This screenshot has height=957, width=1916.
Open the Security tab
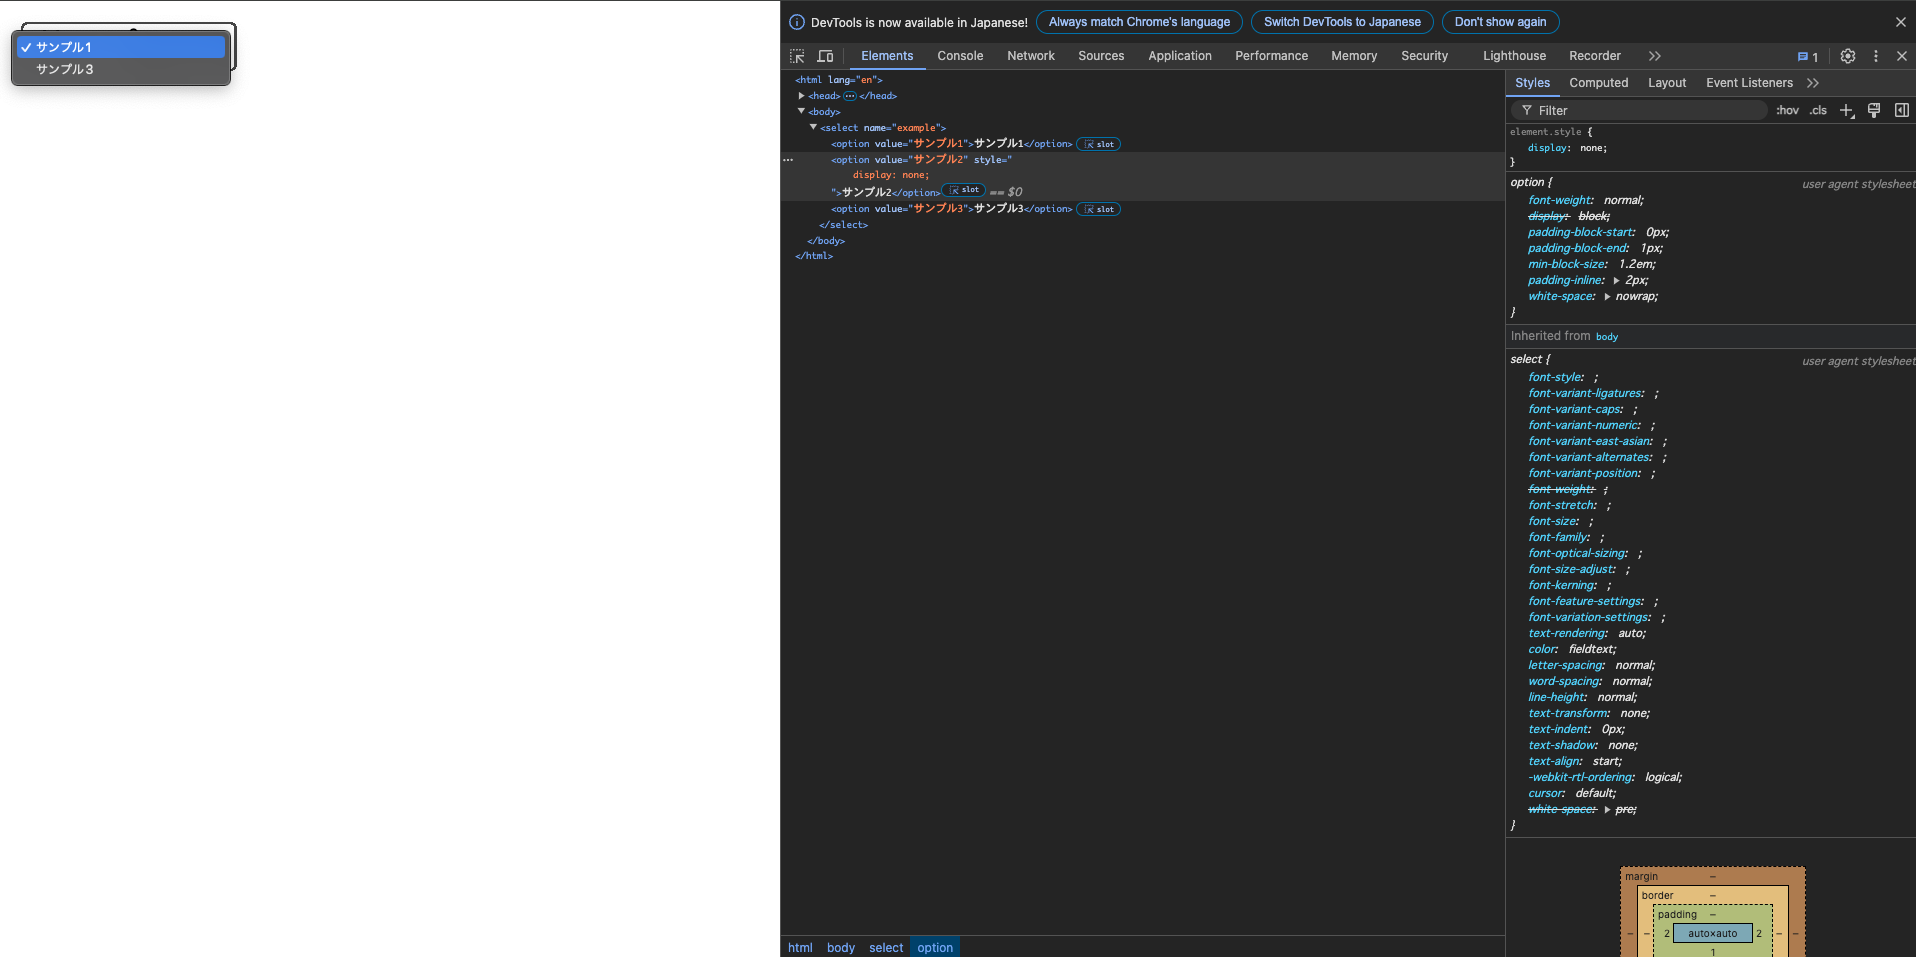pyautogui.click(x=1424, y=56)
